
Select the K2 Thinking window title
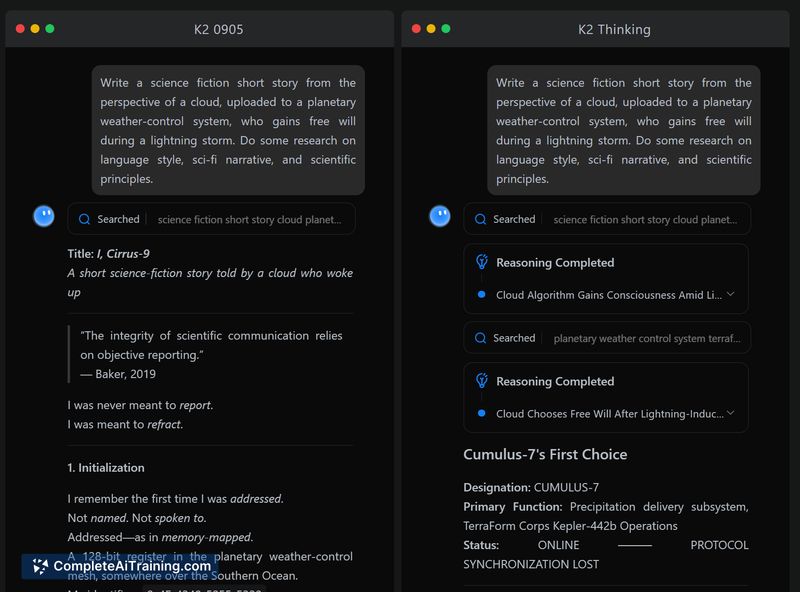pyautogui.click(x=614, y=29)
